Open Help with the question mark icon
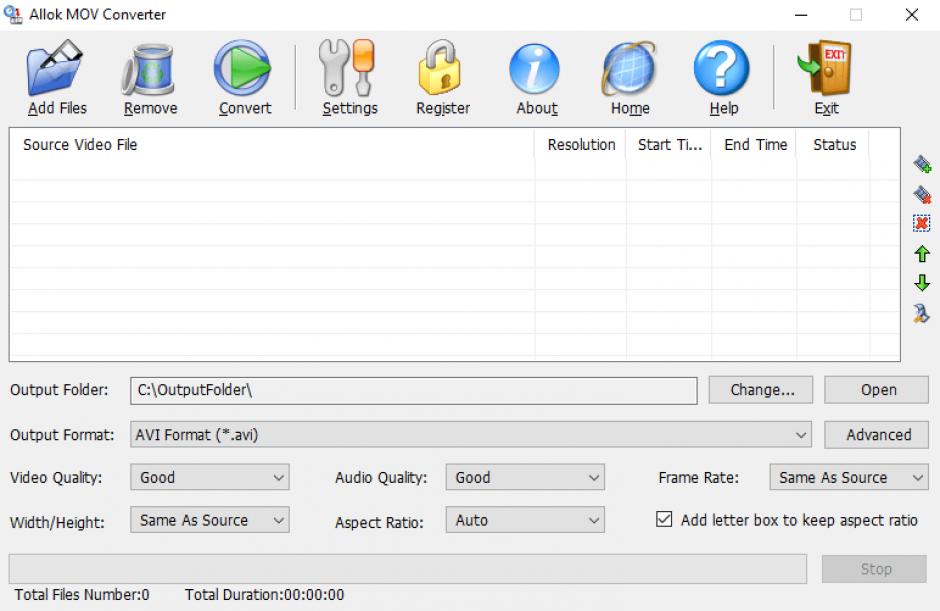 click(x=723, y=70)
